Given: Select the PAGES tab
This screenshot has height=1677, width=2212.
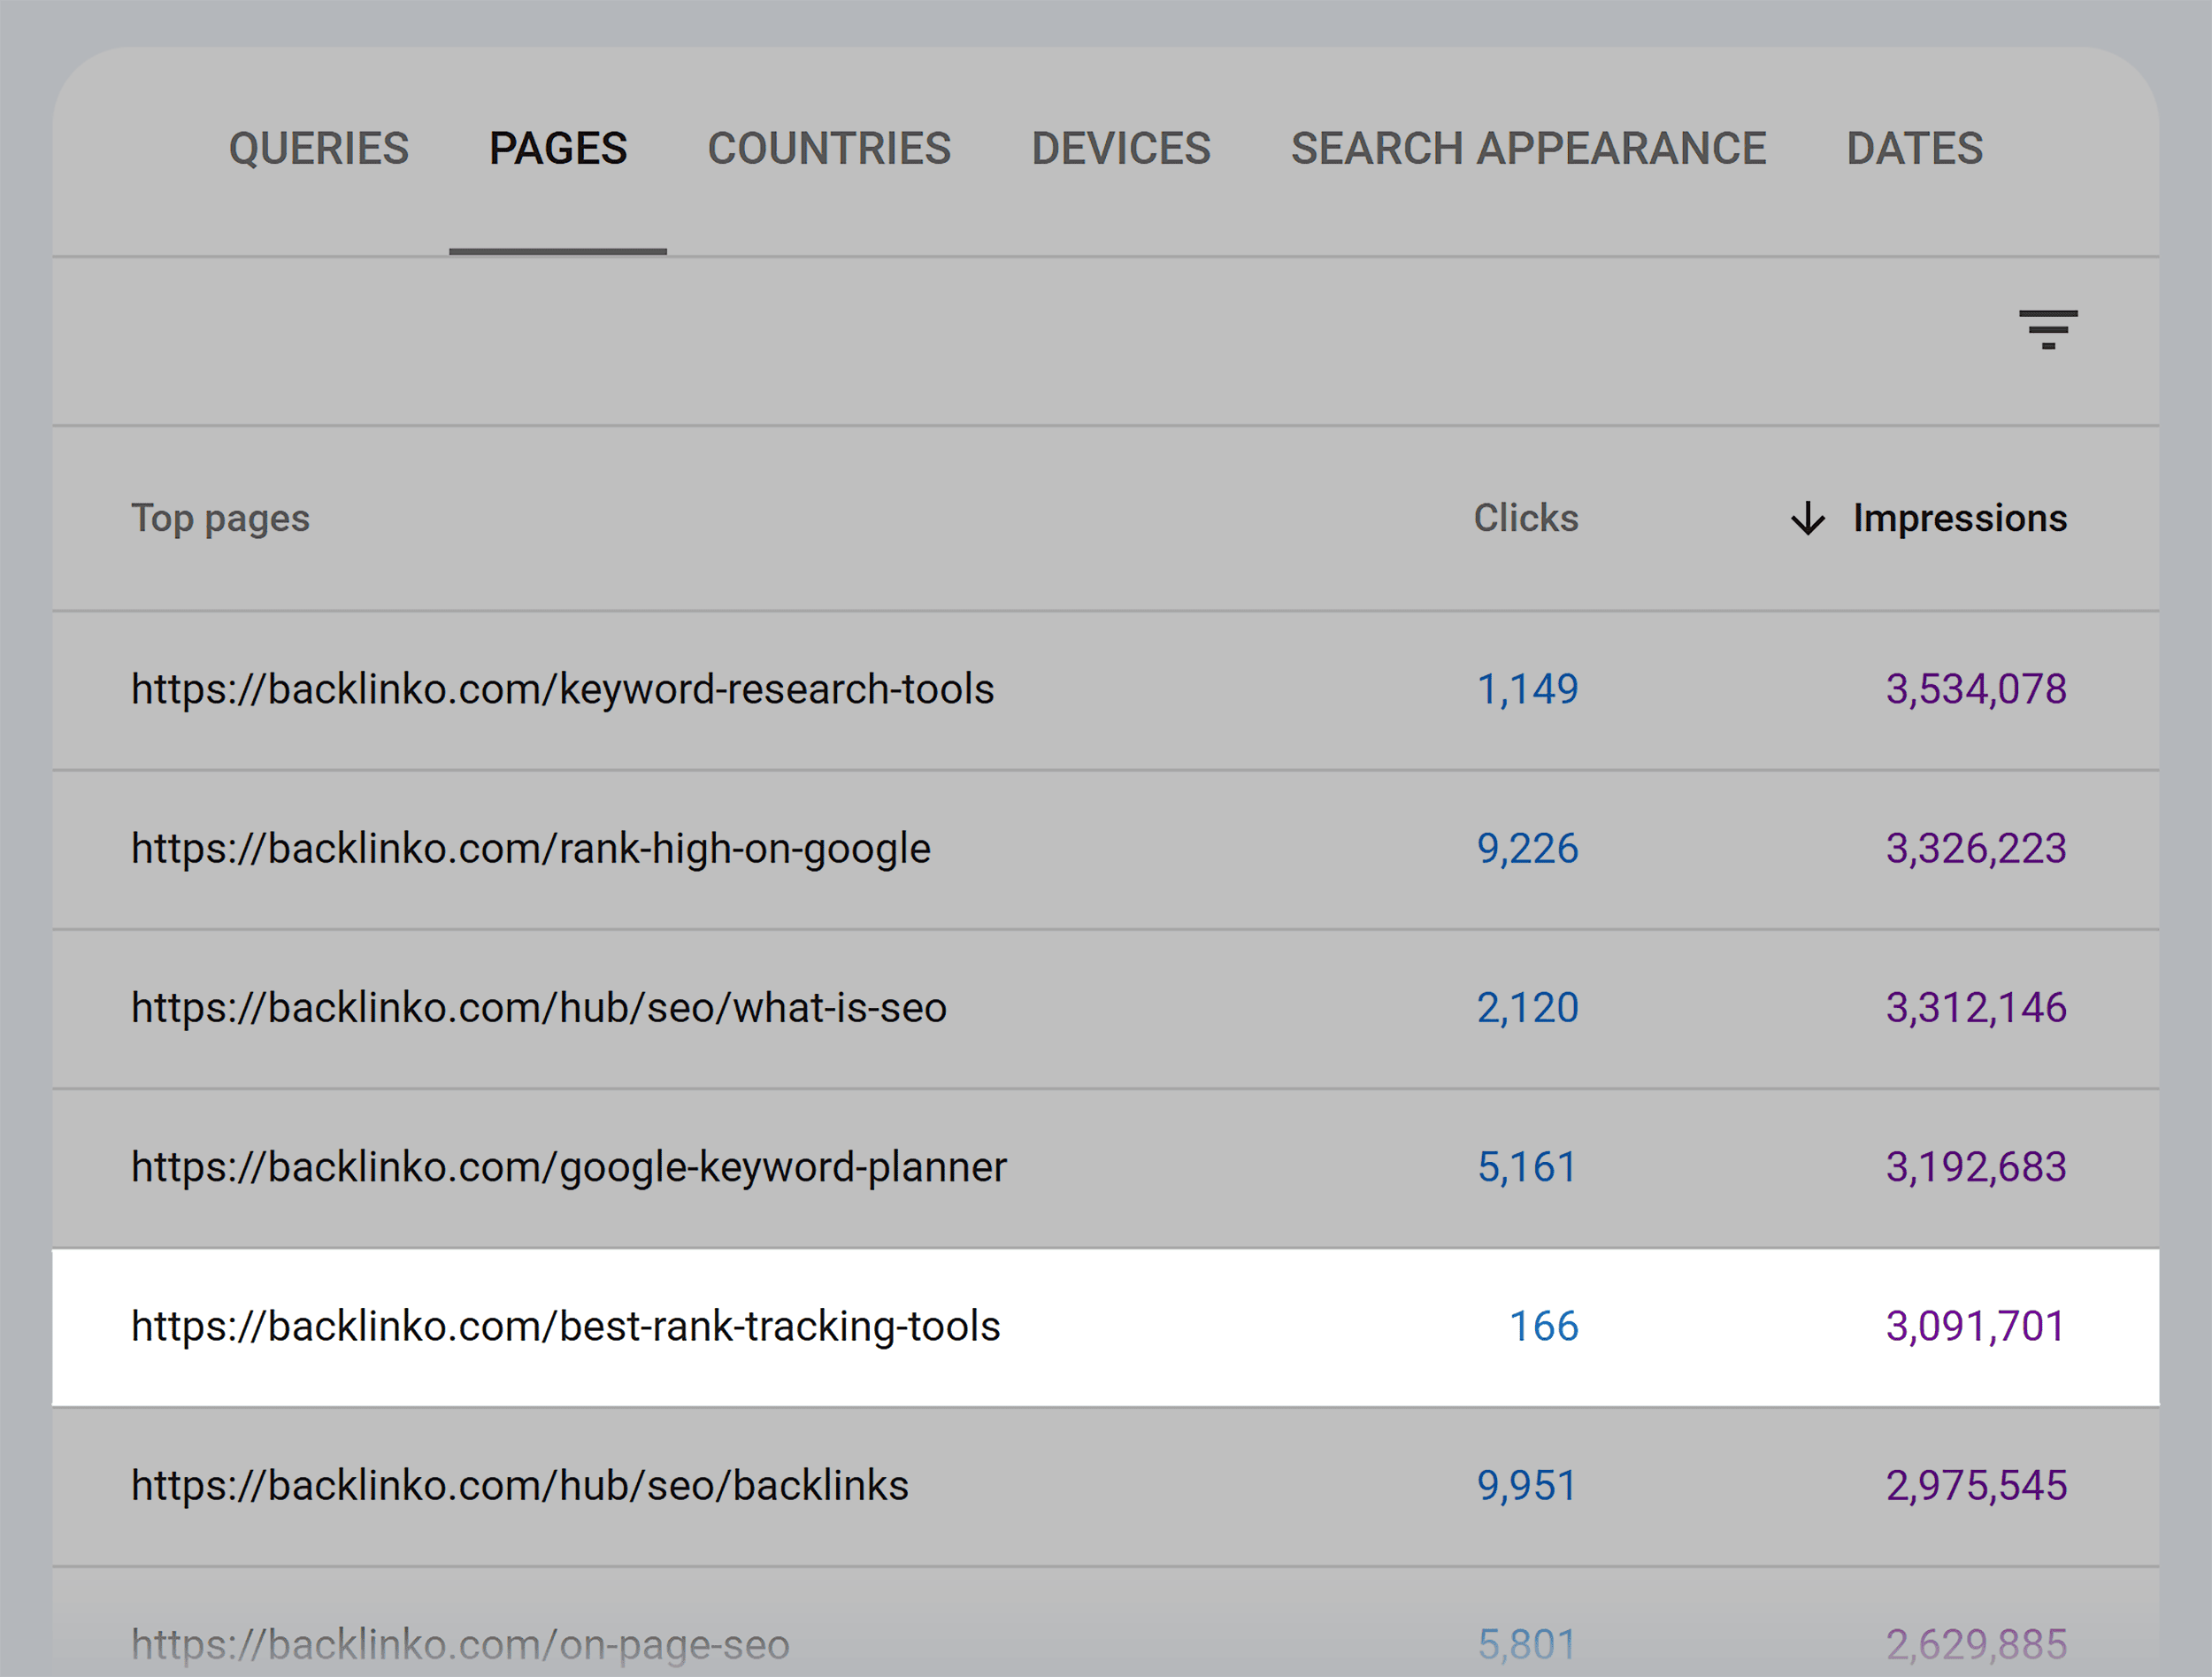Looking at the screenshot, I should [x=557, y=148].
